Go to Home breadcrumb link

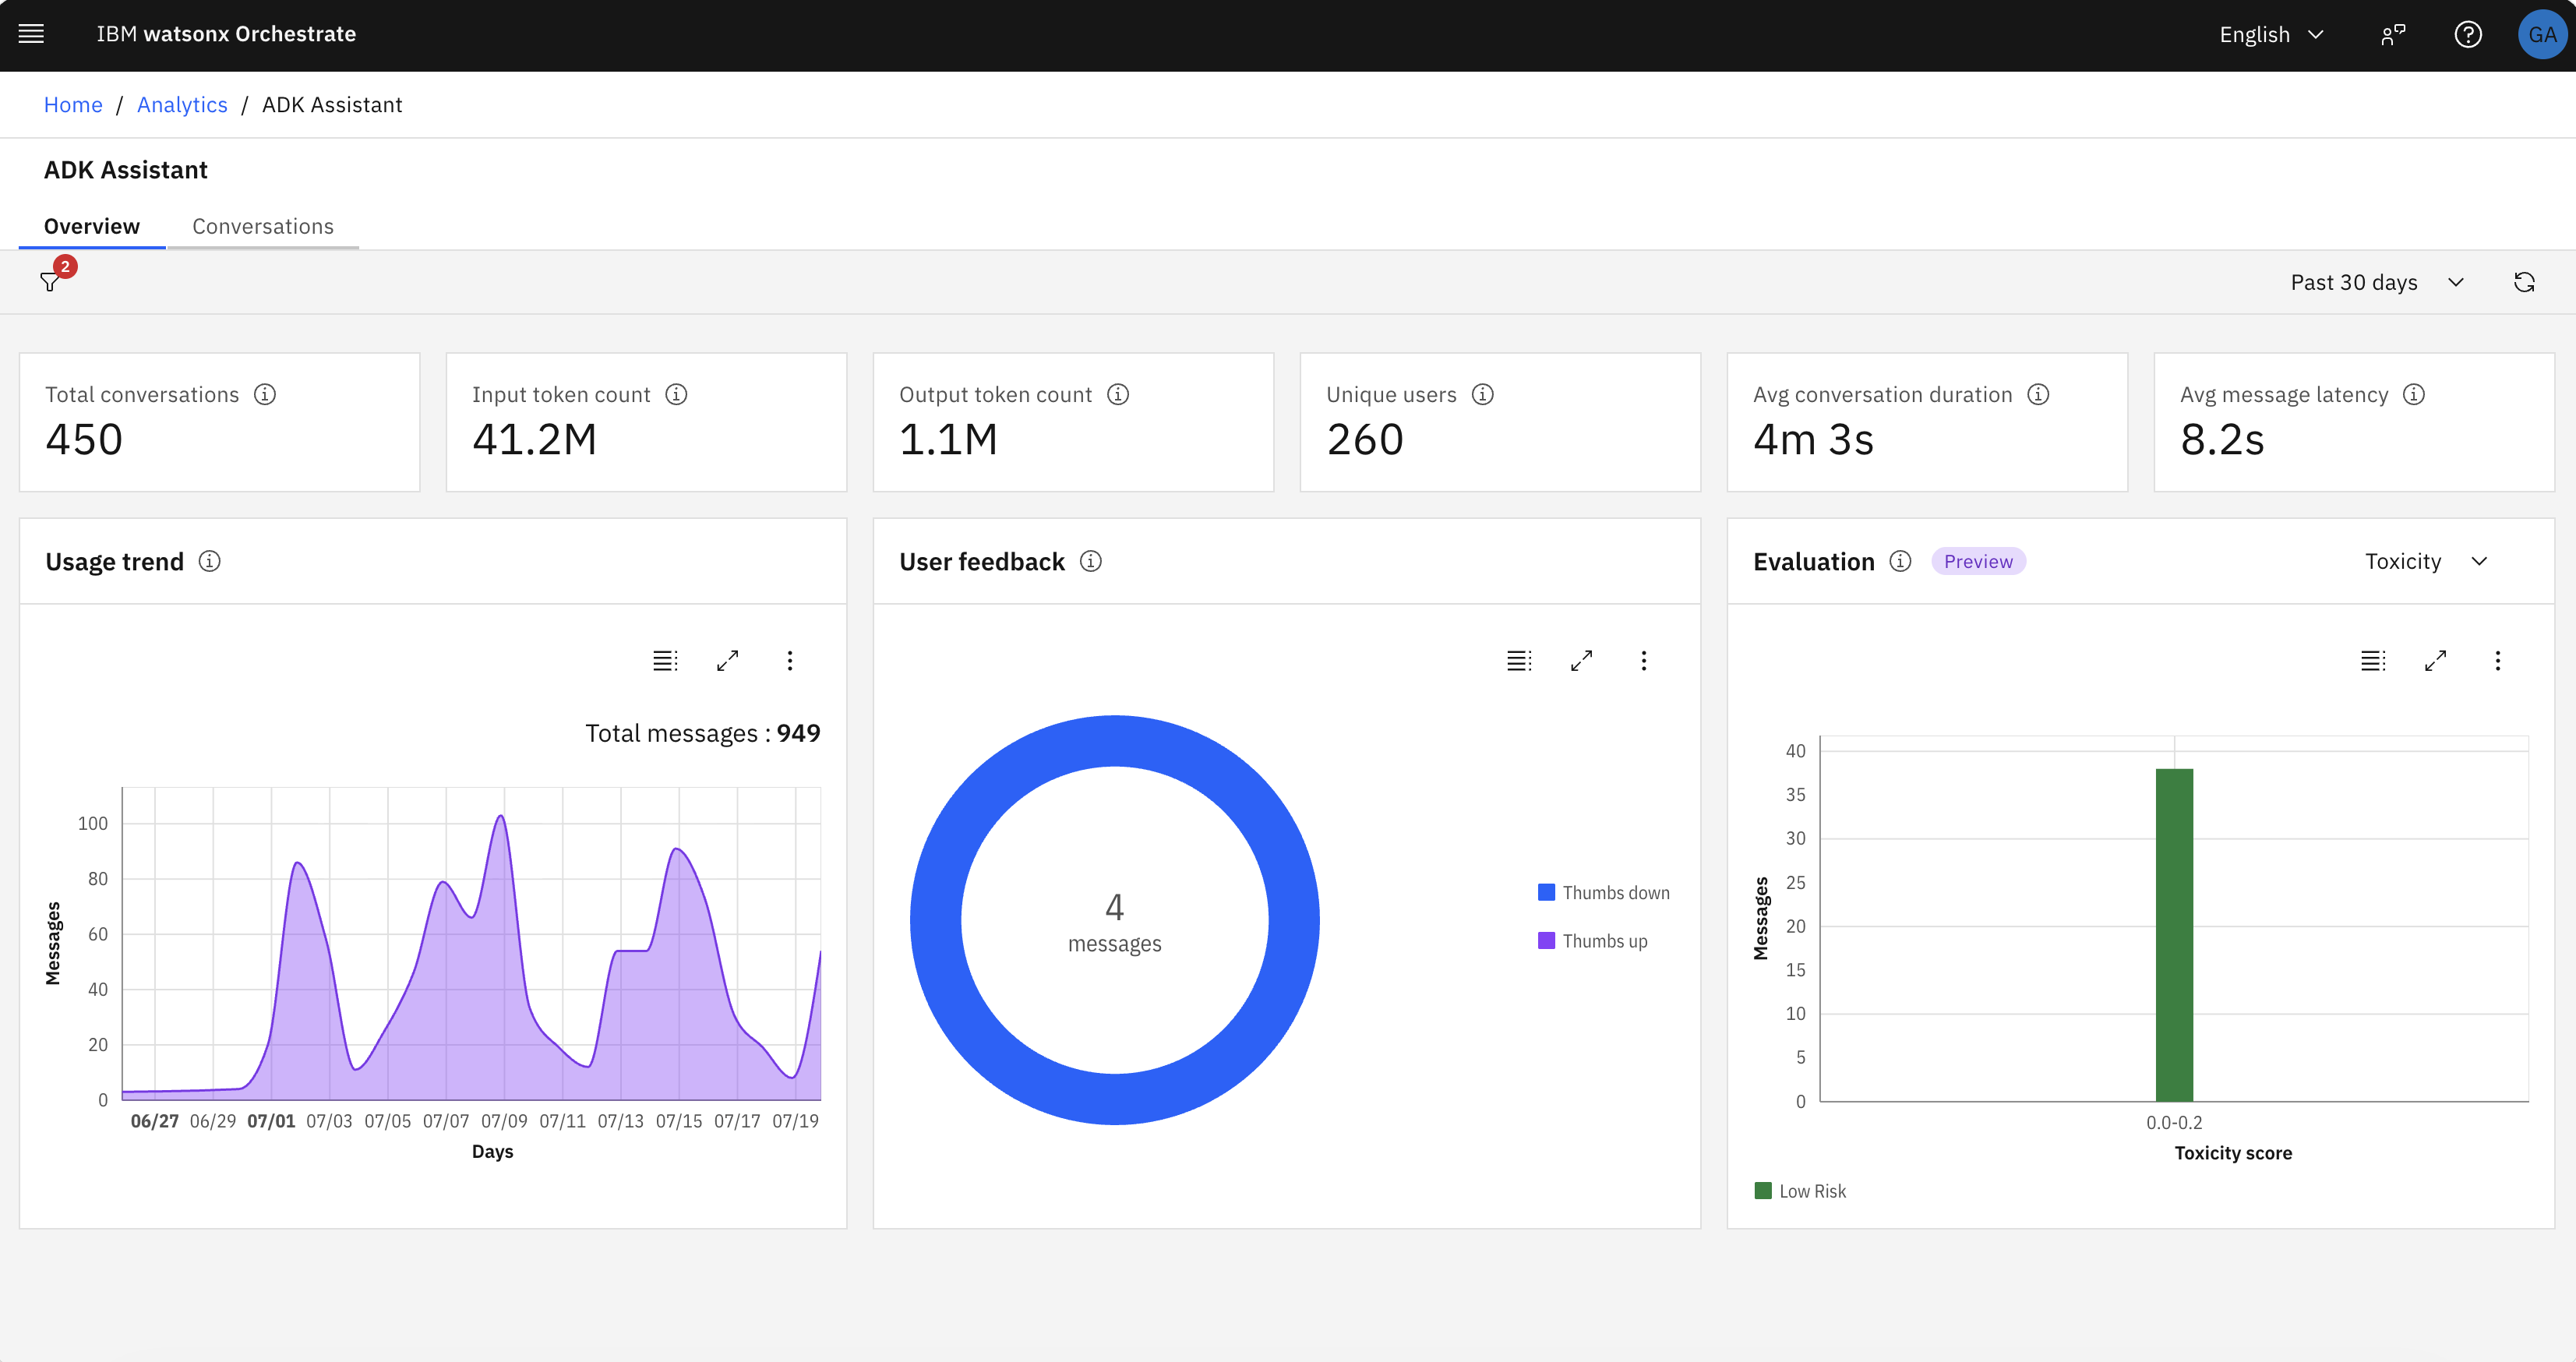73,105
